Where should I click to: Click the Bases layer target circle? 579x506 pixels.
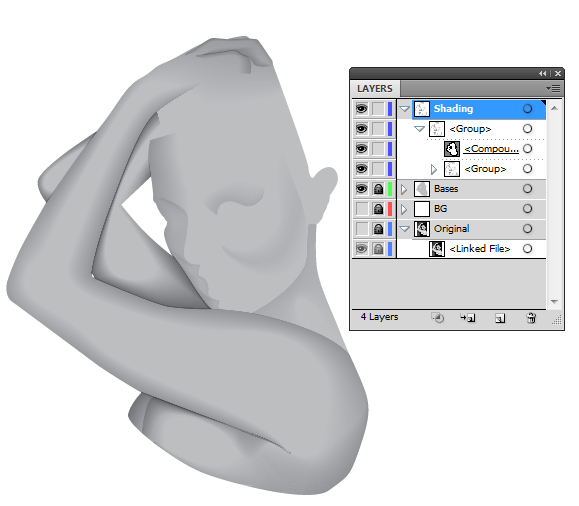(528, 189)
